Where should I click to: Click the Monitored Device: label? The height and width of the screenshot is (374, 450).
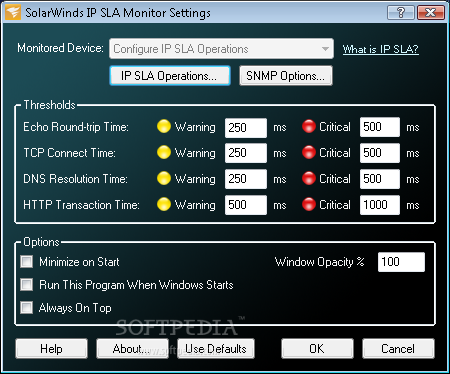[x=60, y=48]
